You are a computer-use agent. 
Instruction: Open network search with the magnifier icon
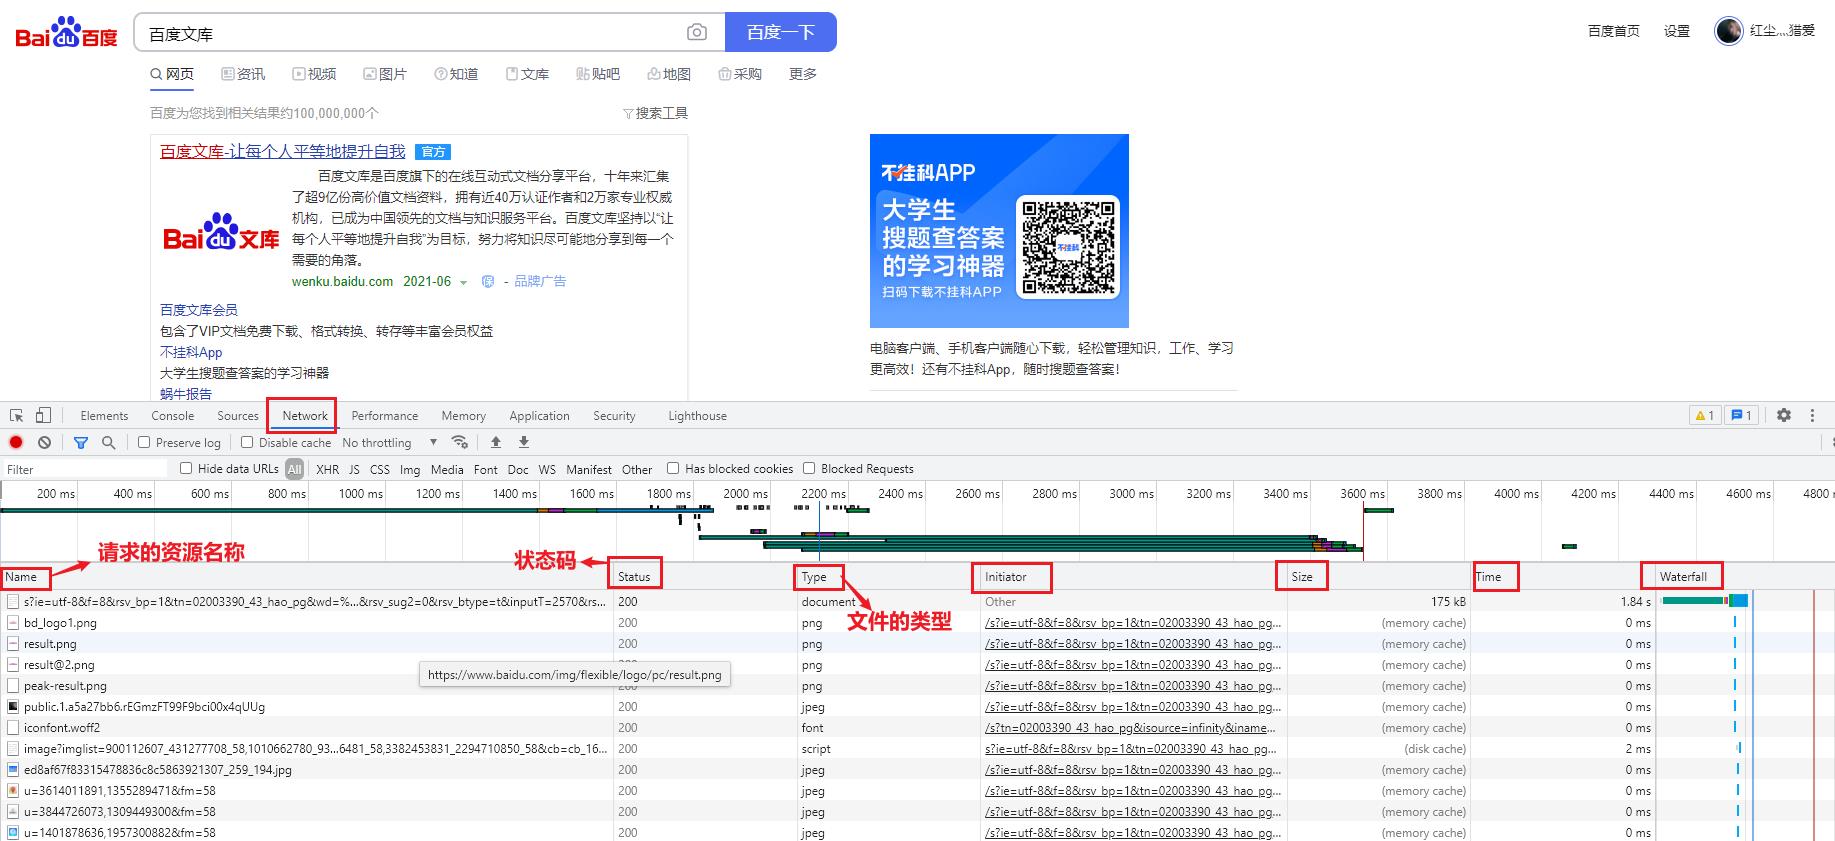tap(108, 442)
